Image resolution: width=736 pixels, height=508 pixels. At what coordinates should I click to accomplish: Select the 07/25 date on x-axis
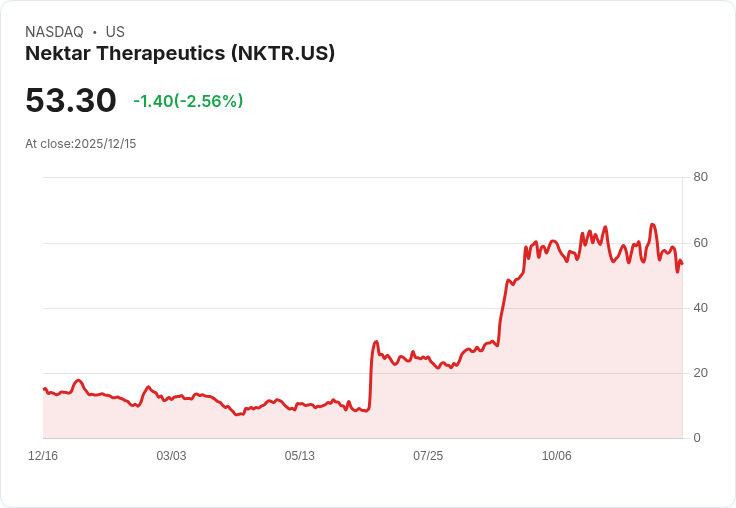tap(428, 456)
